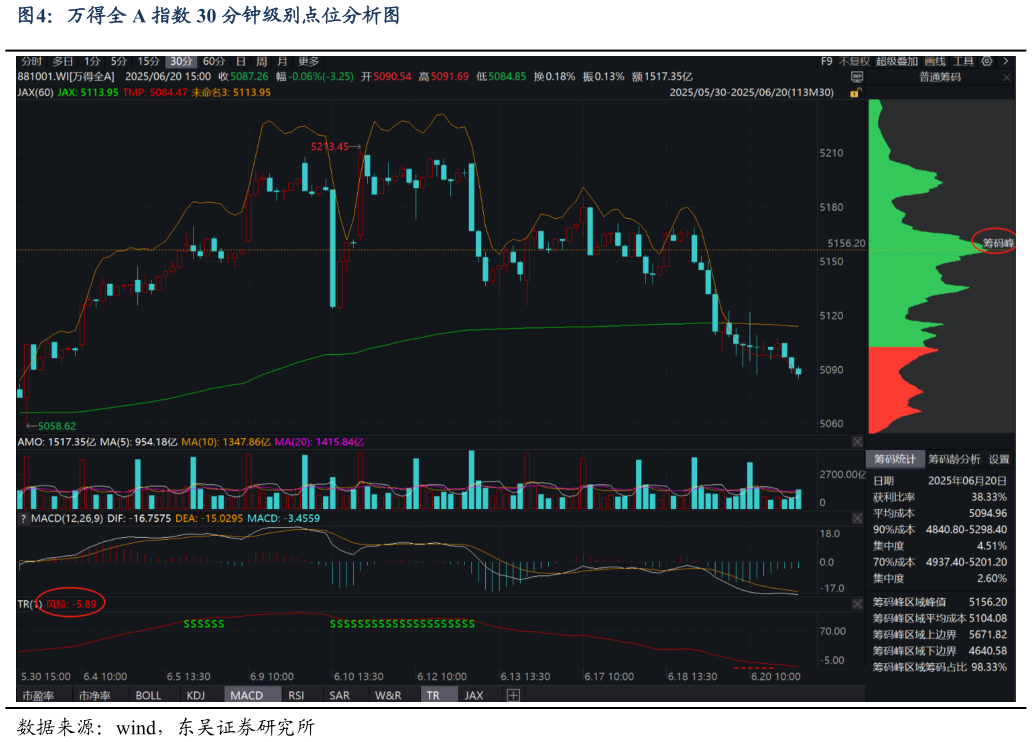Toggle 超级叠加 overlay mode
This screenshot has width=1032, height=742.
897,61
